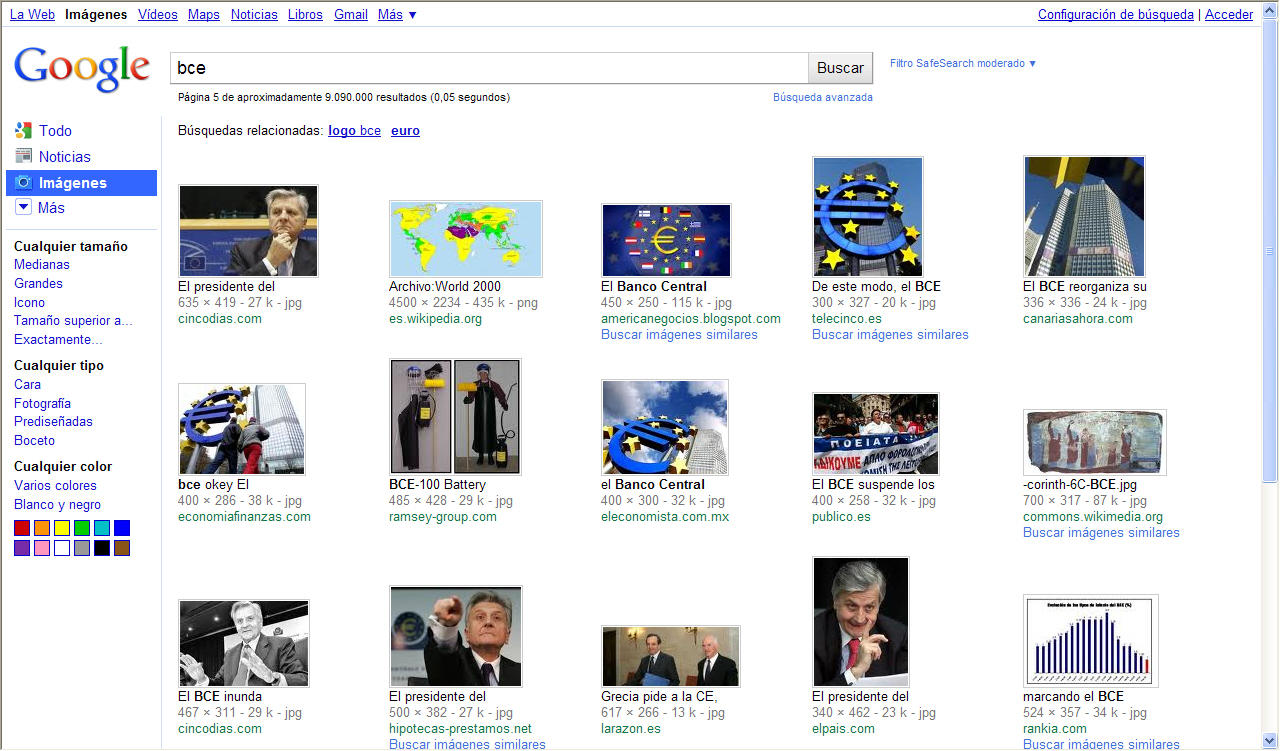Select the Todo icon in sidebar
The width and height of the screenshot is (1280, 751).
point(24,130)
